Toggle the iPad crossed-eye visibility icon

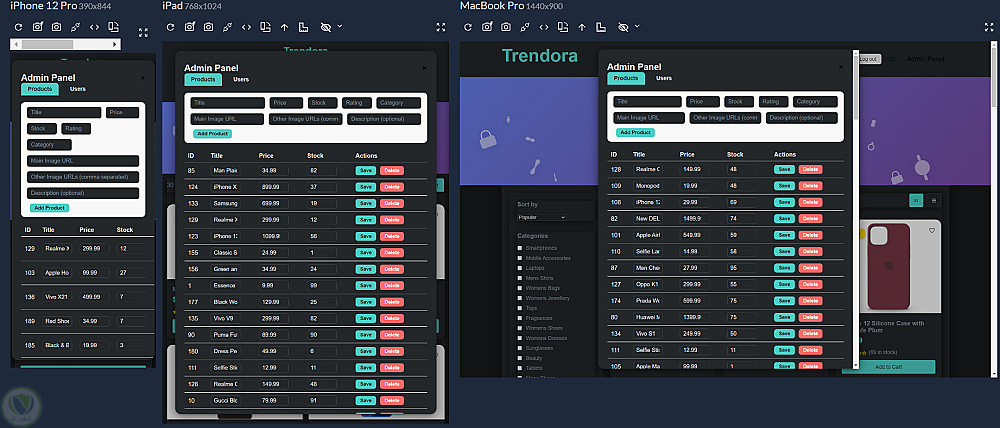326,27
